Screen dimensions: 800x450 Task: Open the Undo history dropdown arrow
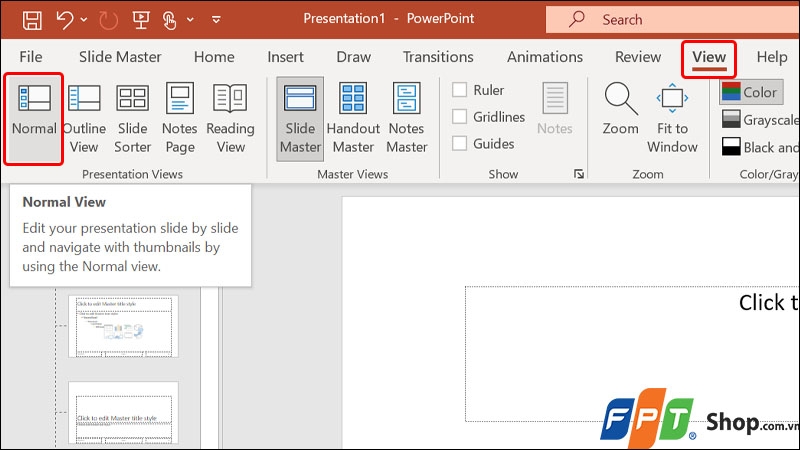(x=84, y=20)
